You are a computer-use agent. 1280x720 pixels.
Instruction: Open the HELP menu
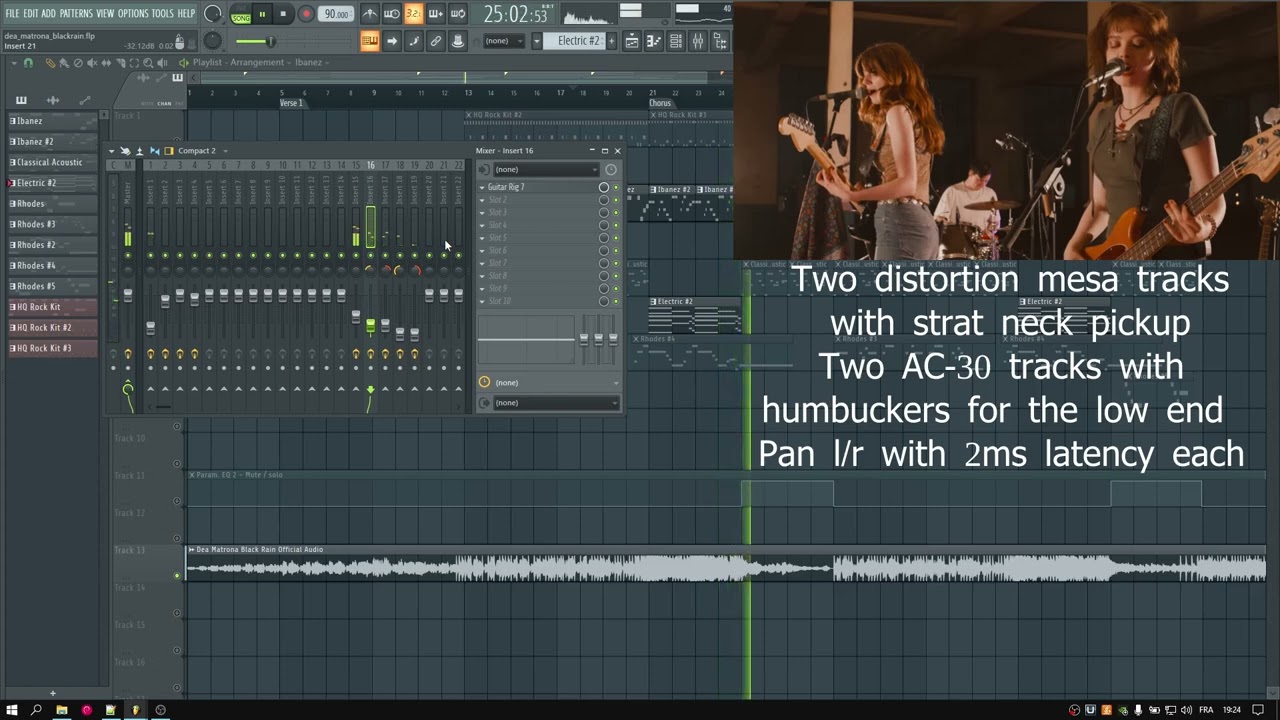point(186,14)
